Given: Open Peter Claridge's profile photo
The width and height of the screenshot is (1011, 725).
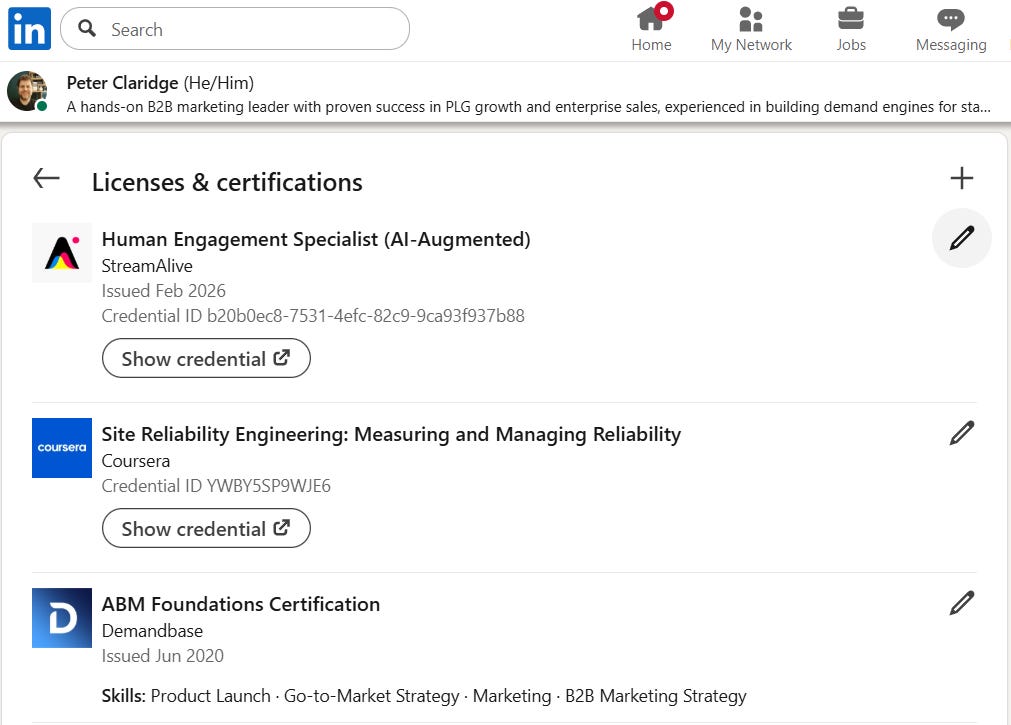Looking at the screenshot, I should (x=27, y=92).
